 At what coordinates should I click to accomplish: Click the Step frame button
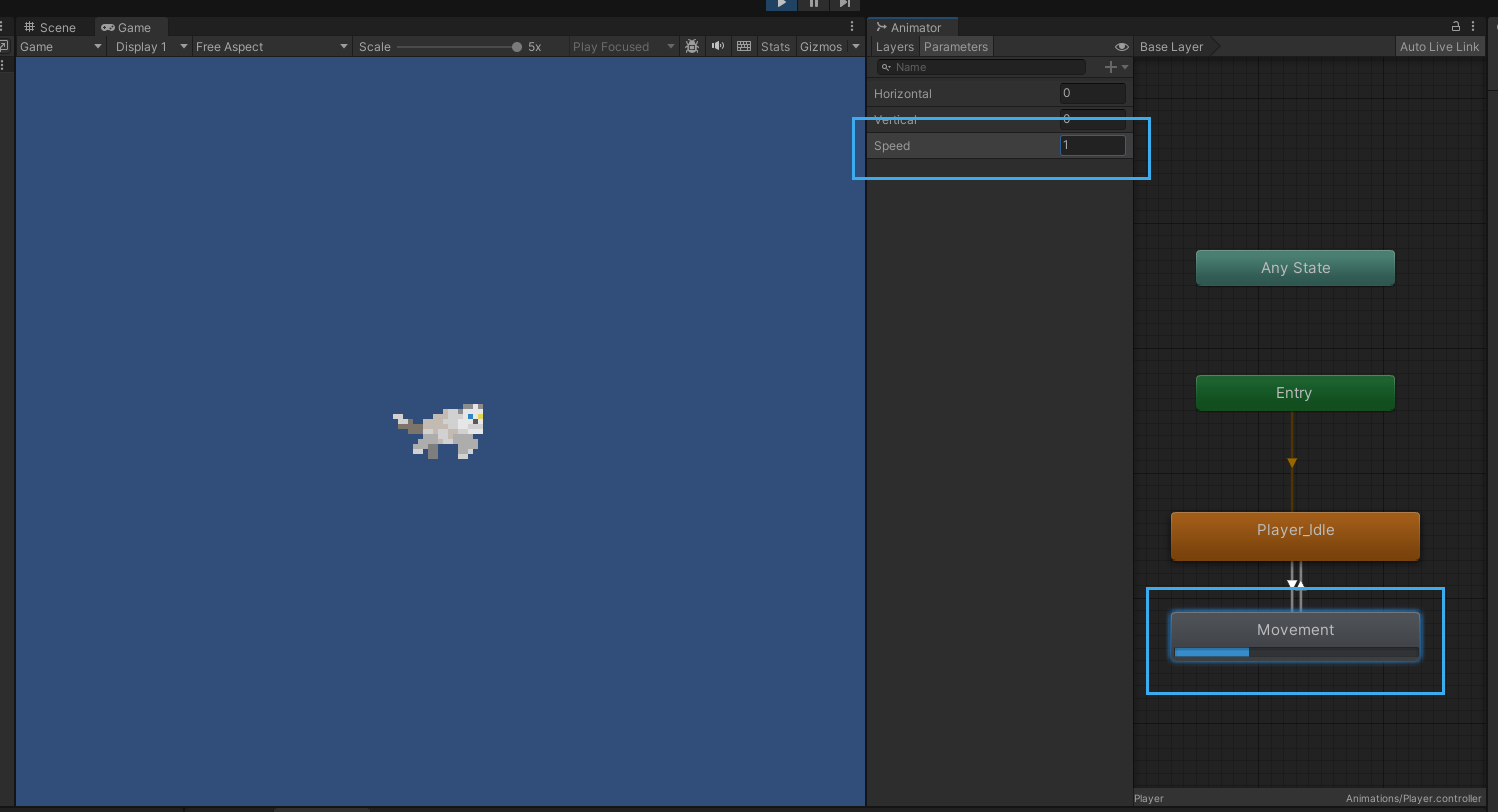coord(845,4)
